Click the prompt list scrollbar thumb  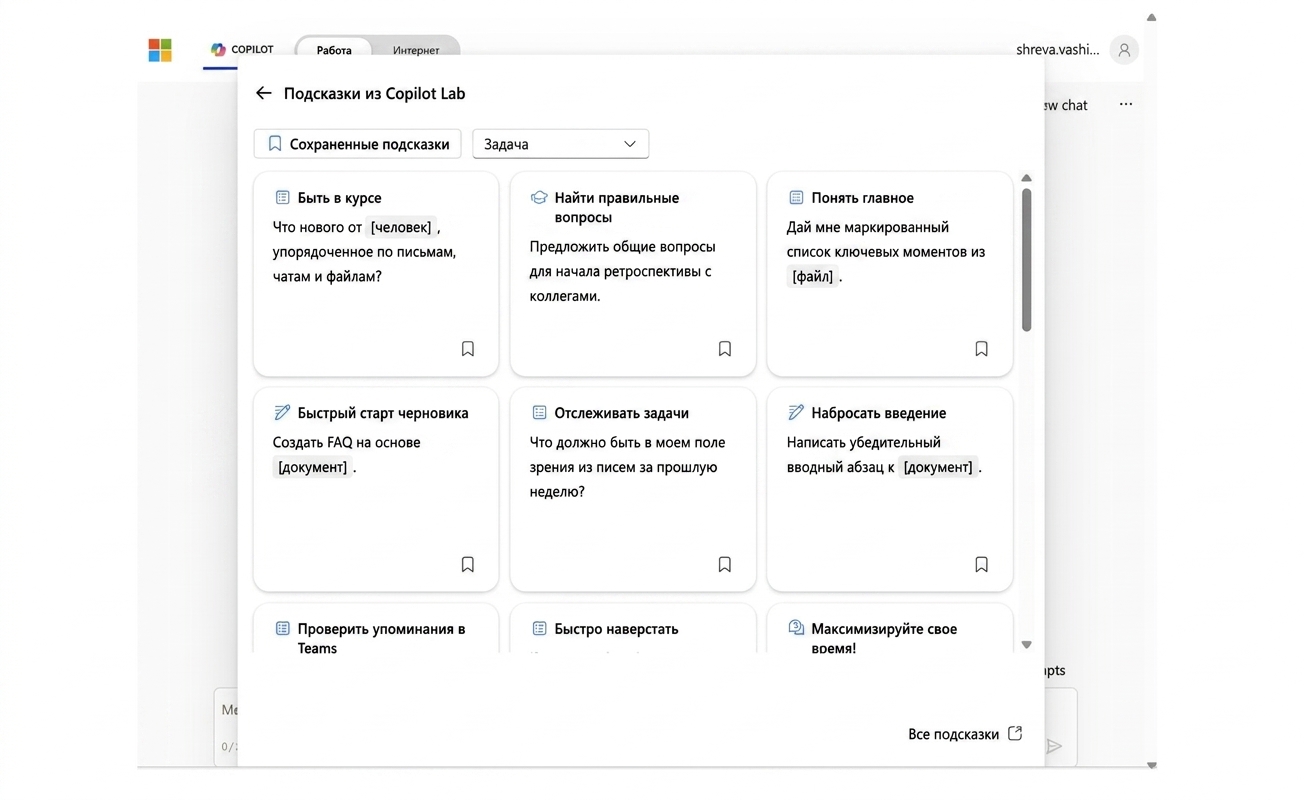[x=1026, y=259]
